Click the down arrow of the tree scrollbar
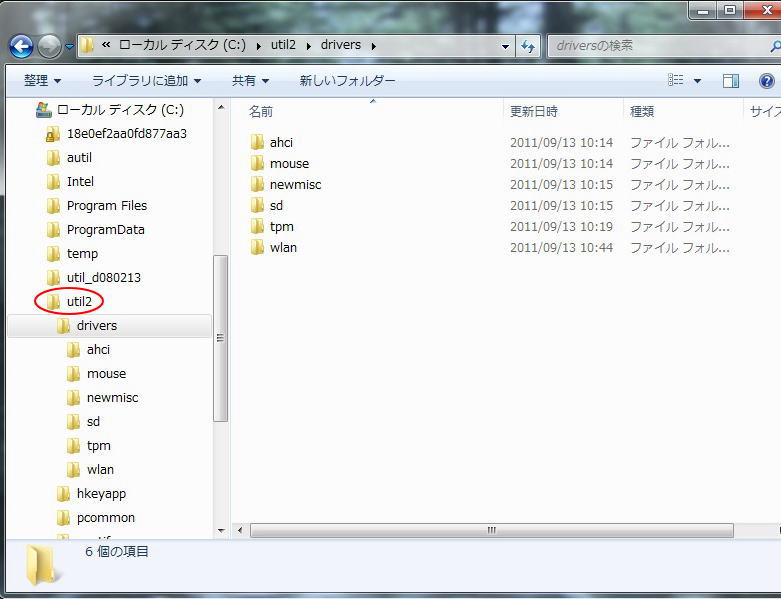Image resolution: width=781 pixels, height=599 pixels. coord(221,531)
